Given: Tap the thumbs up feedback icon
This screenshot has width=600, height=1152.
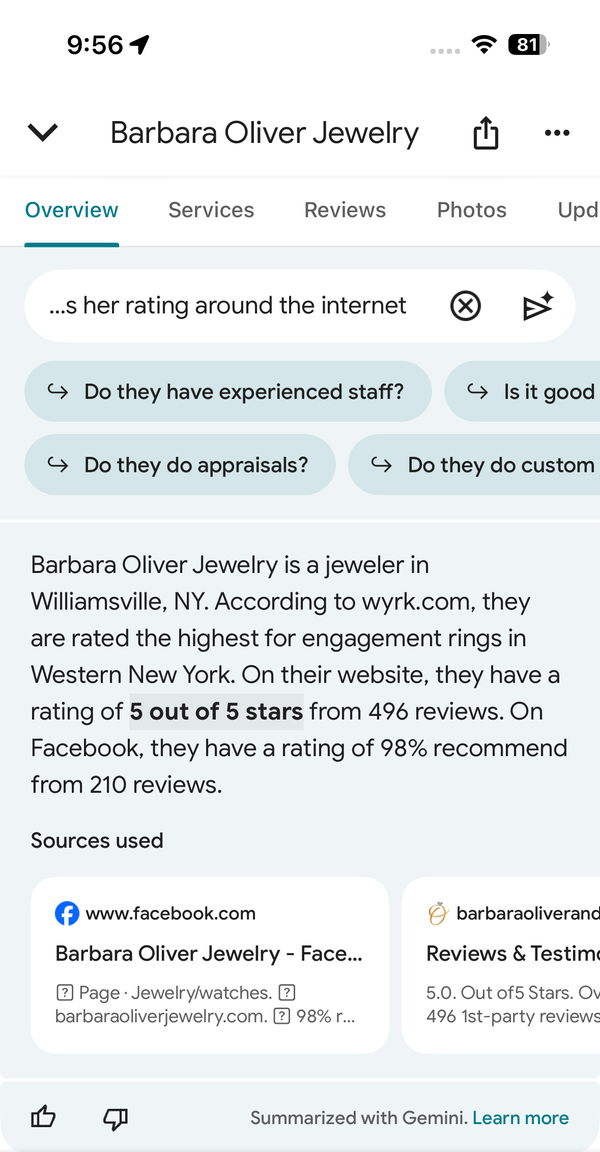Looking at the screenshot, I should tap(43, 1118).
